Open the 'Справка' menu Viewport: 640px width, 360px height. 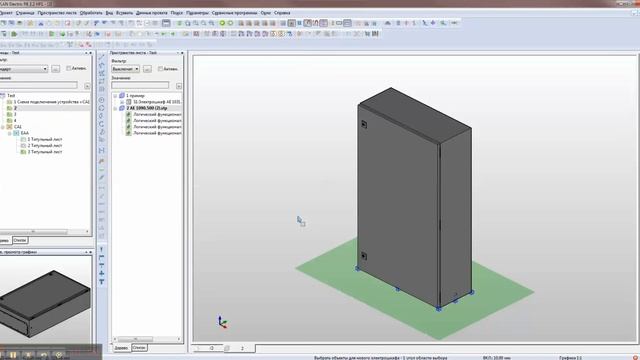point(282,13)
